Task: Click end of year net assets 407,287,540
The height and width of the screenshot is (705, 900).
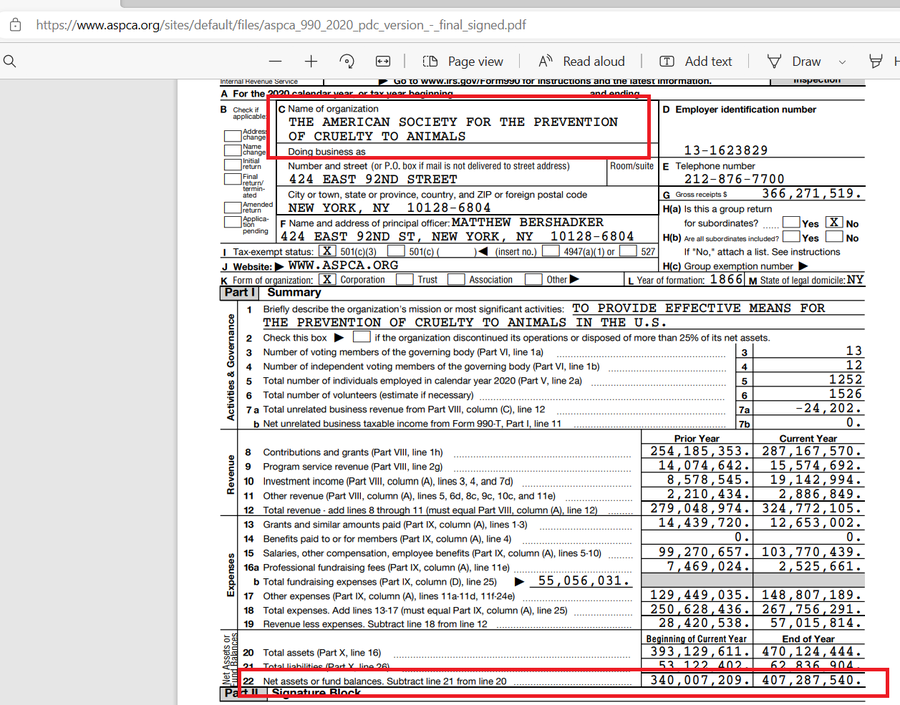Action: click(812, 681)
